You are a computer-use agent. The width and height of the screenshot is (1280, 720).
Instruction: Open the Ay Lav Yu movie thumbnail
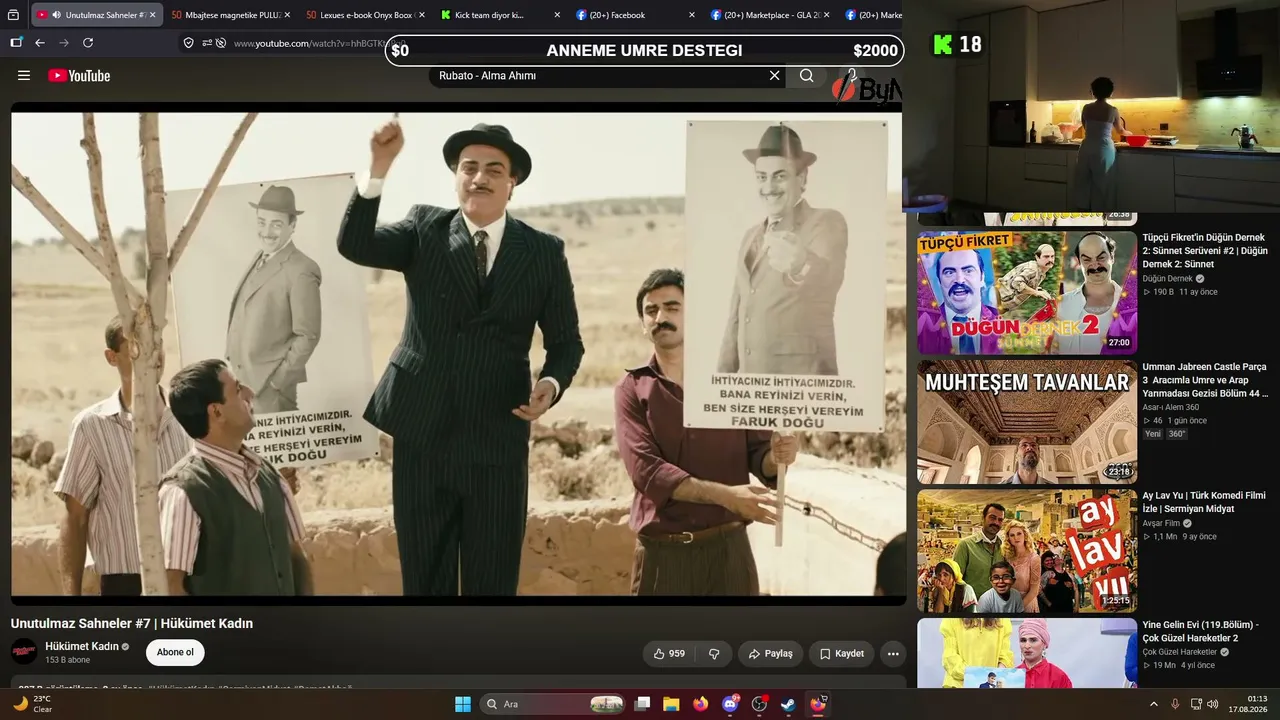pyautogui.click(x=1027, y=551)
